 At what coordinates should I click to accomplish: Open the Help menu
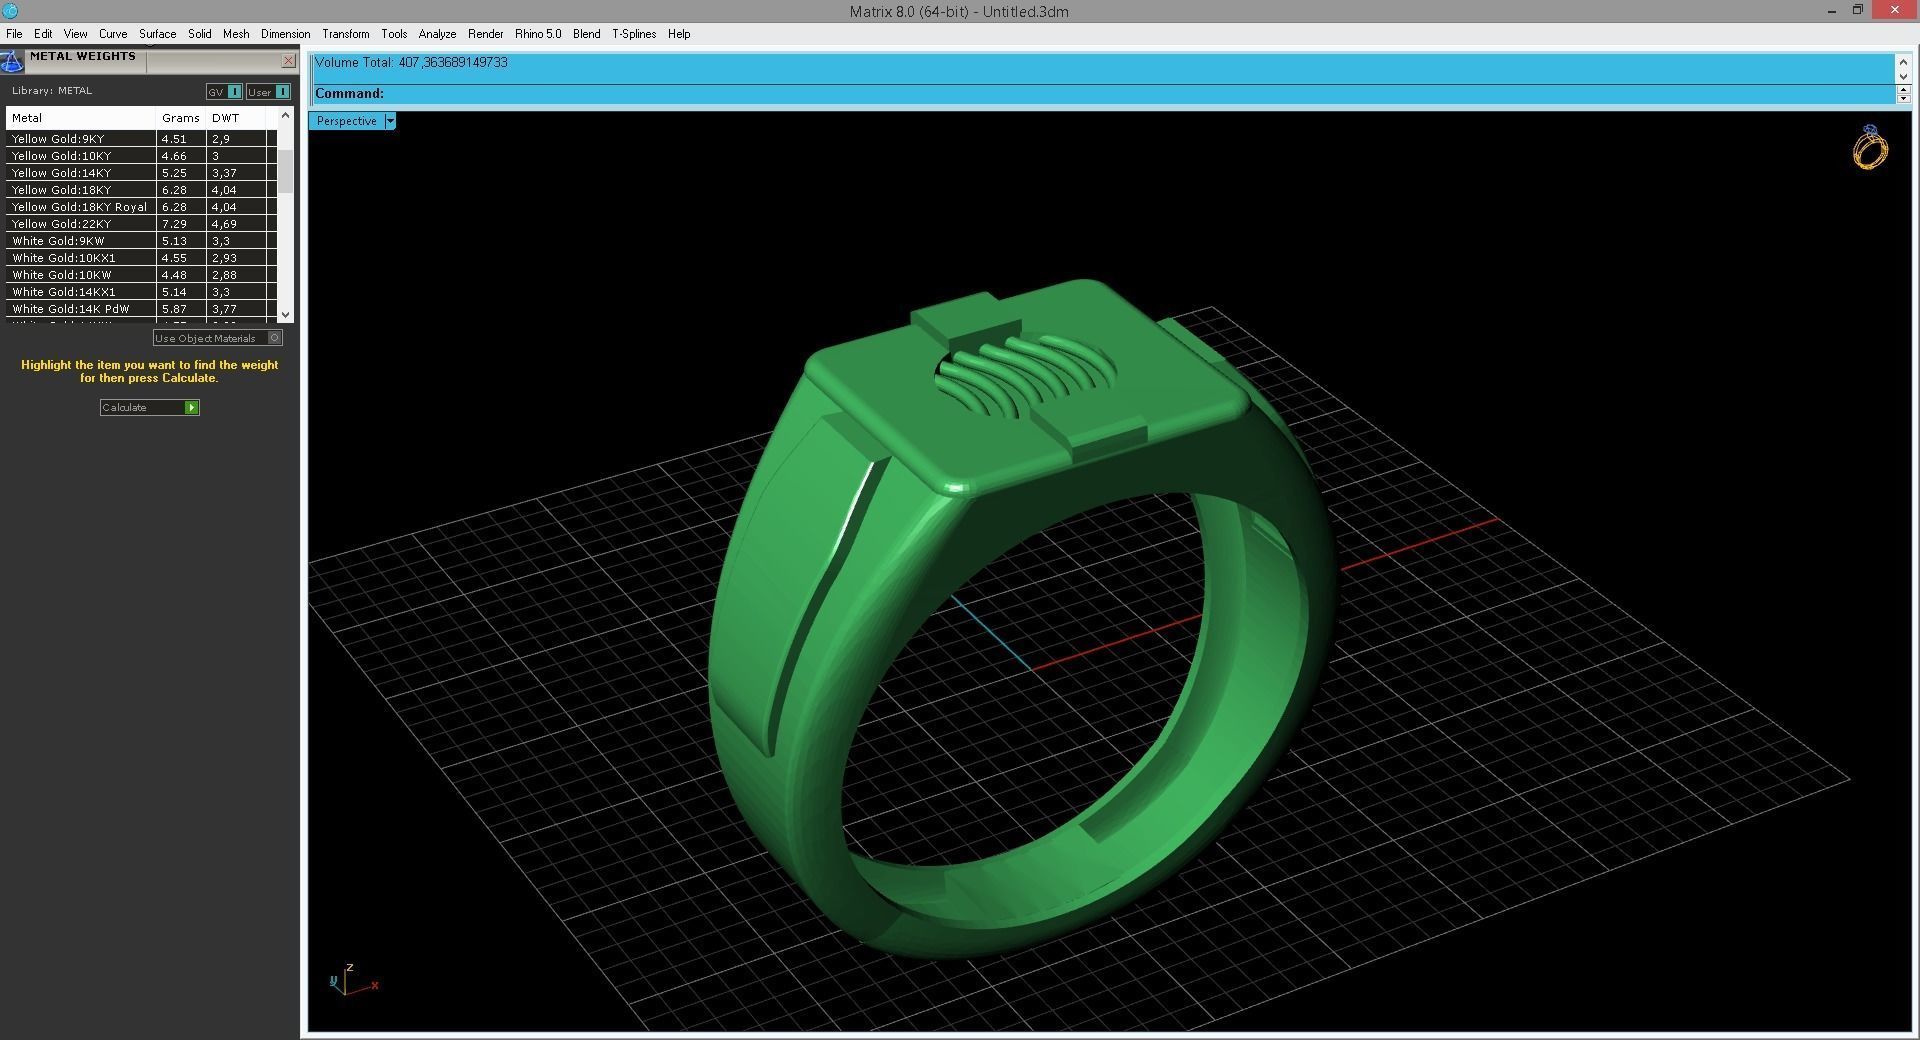pos(679,34)
